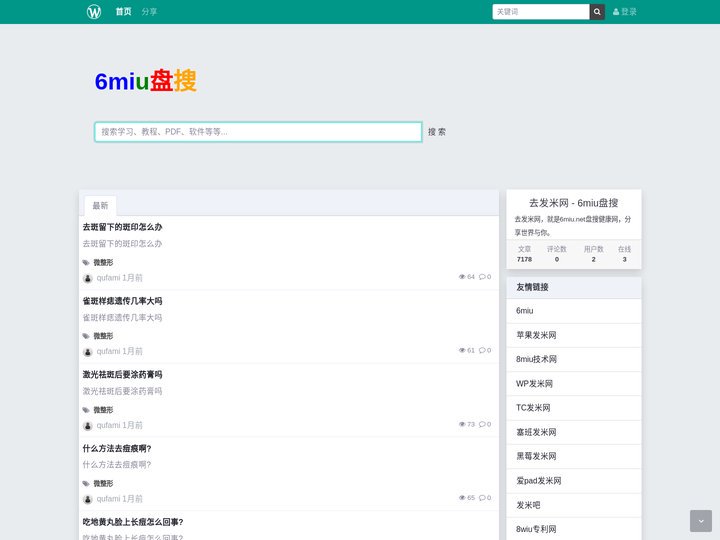Click comment bubble icon in 什么方法去痘痕啊? post
The image size is (720, 540).
point(482,497)
